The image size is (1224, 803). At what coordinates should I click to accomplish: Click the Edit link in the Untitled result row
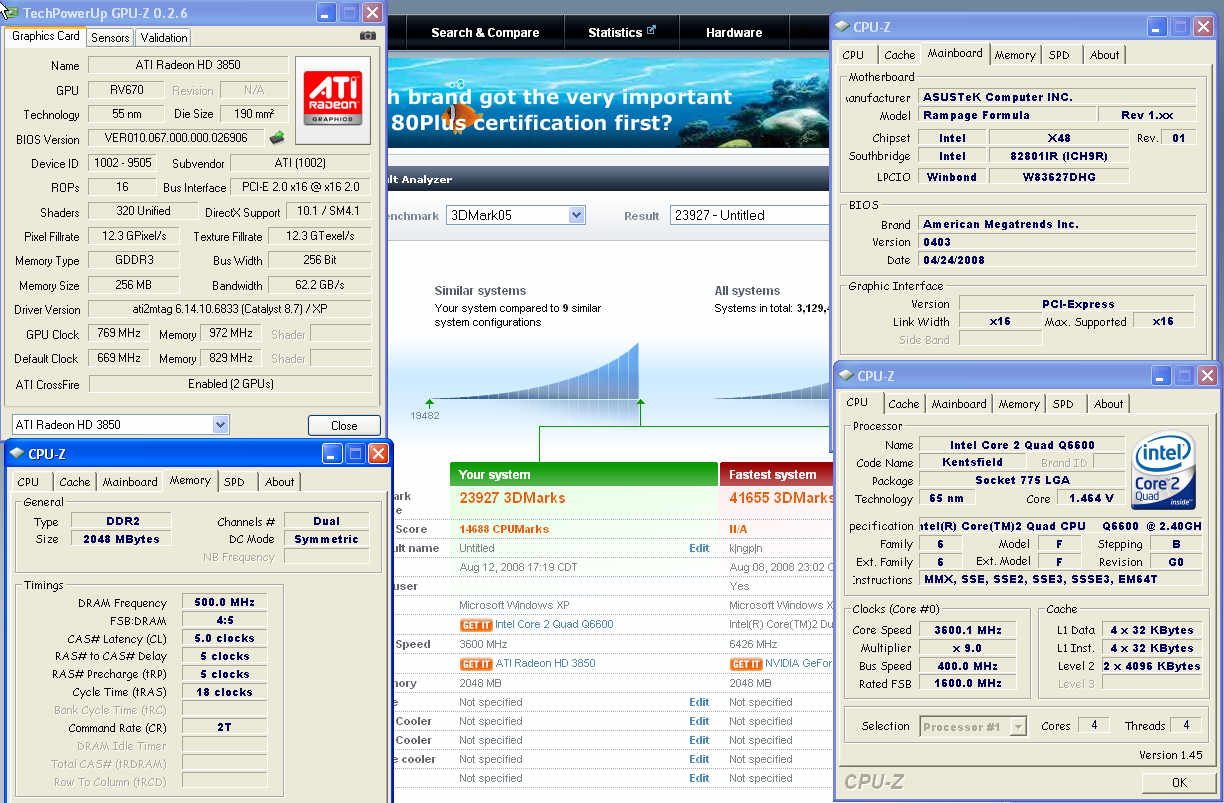pos(699,548)
